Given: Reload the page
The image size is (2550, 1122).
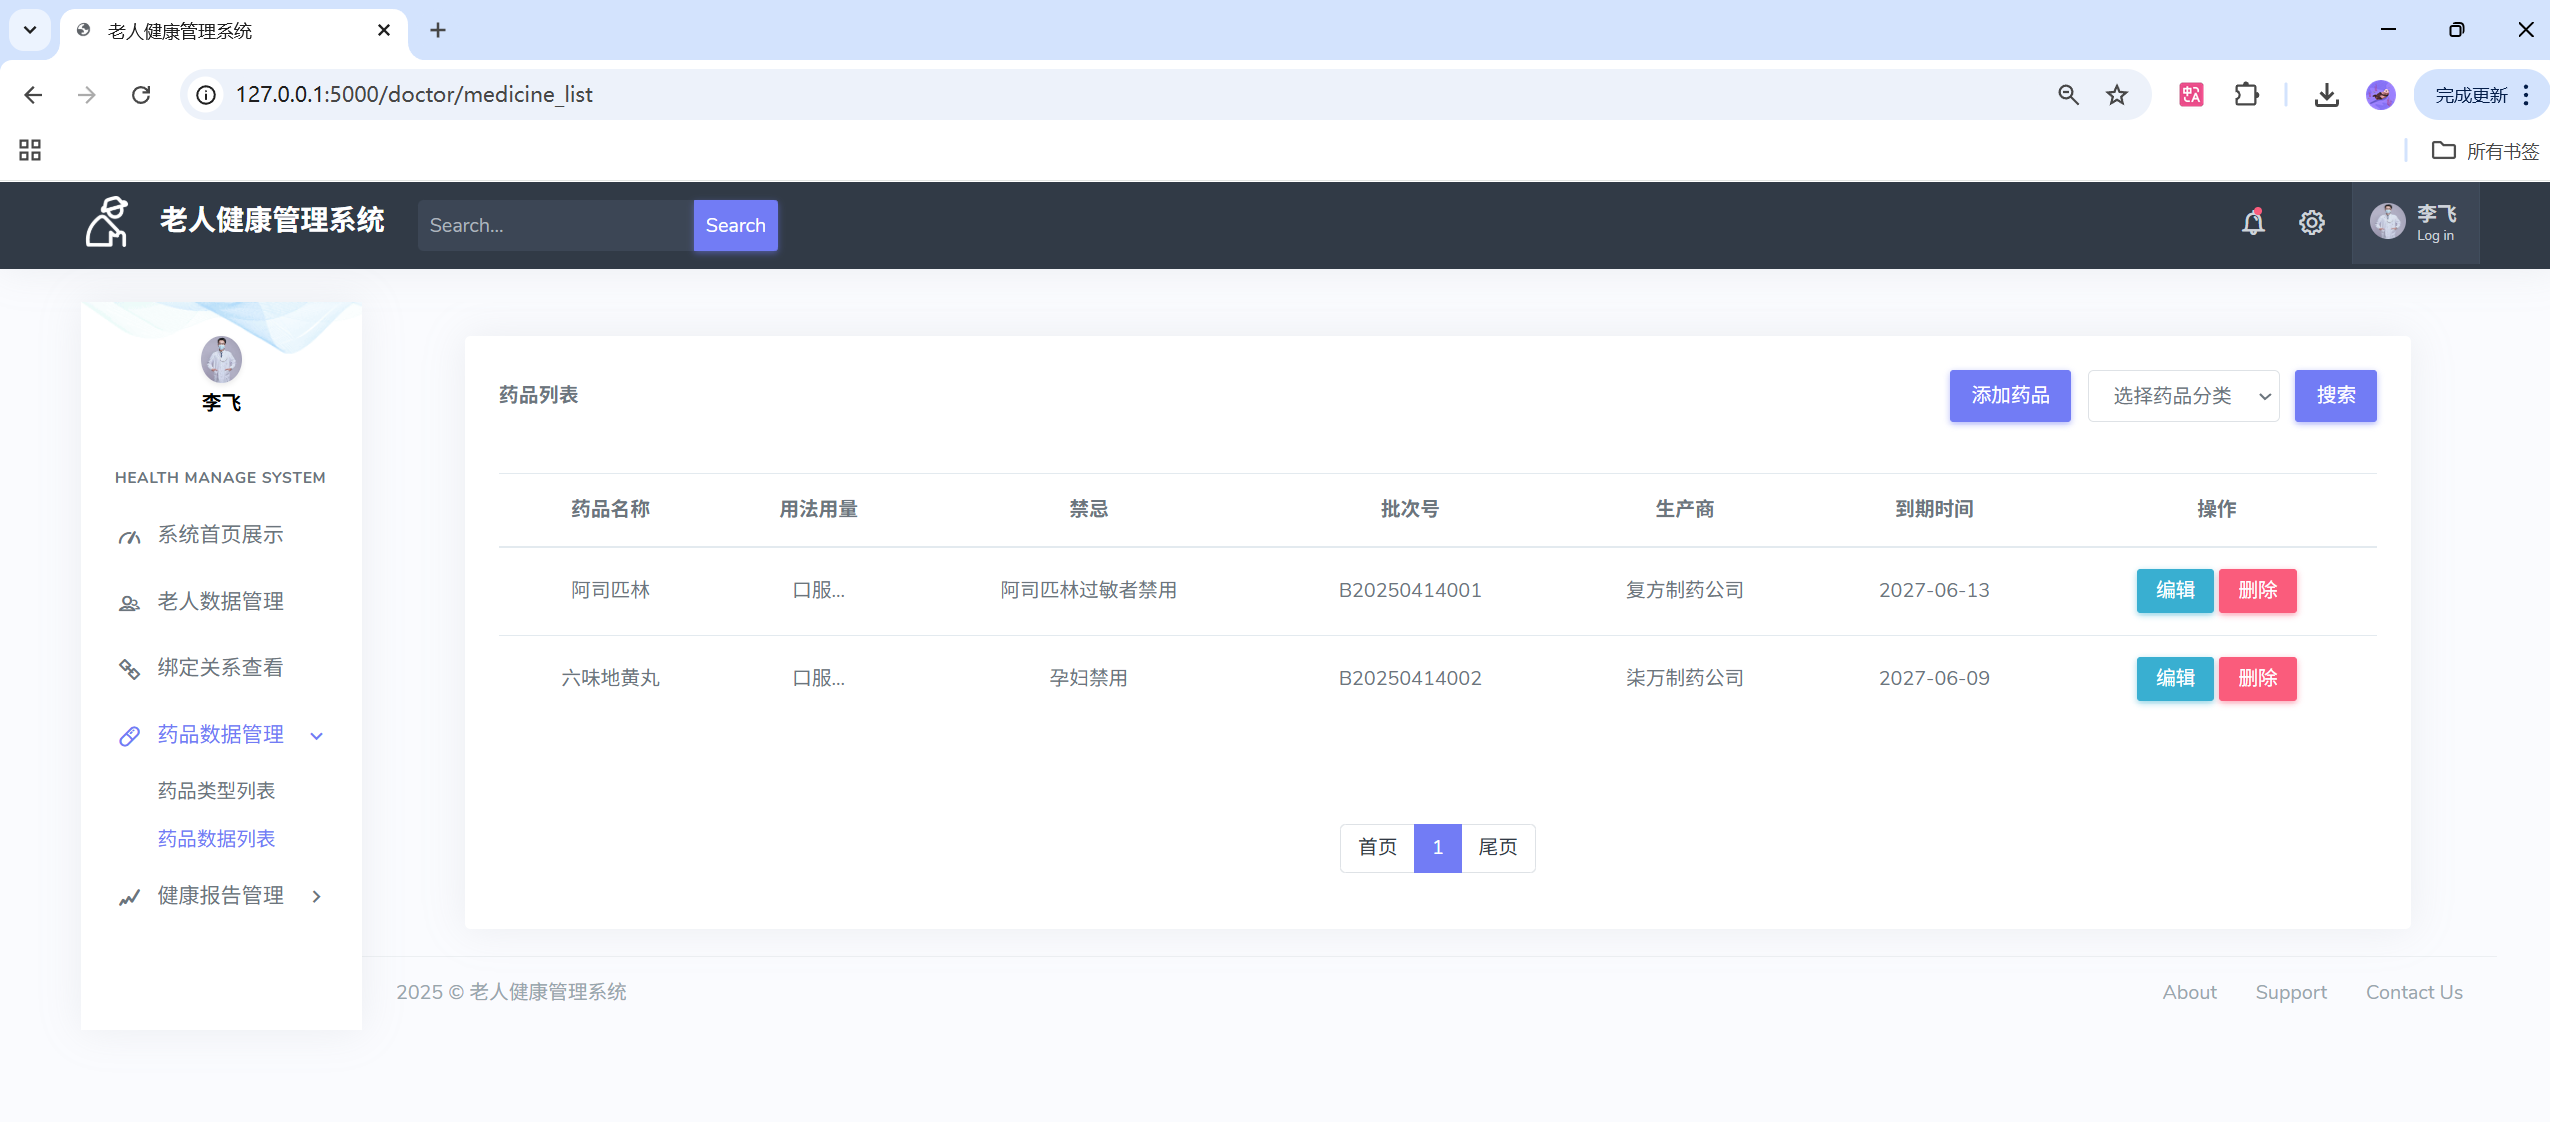Looking at the screenshot, I should click(x=141, y=95).
